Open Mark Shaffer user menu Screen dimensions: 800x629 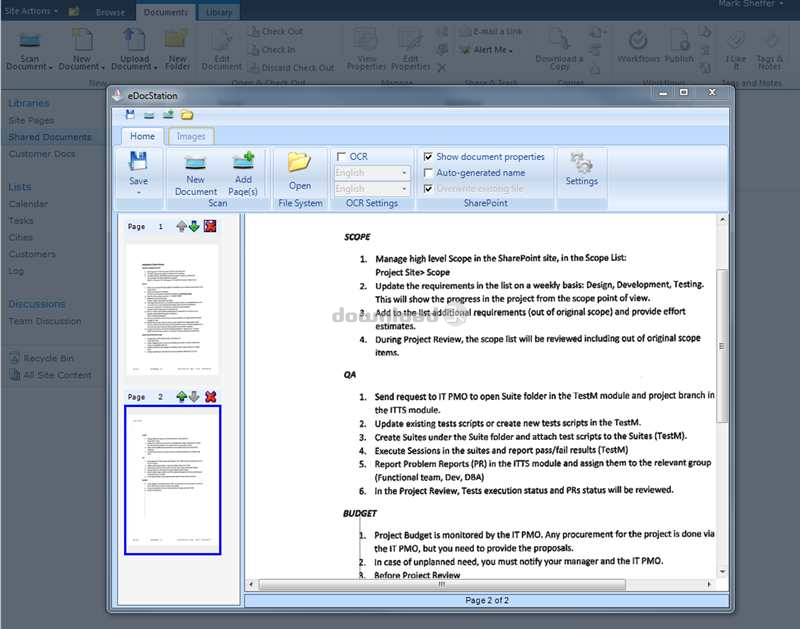[x=751, y=4]
